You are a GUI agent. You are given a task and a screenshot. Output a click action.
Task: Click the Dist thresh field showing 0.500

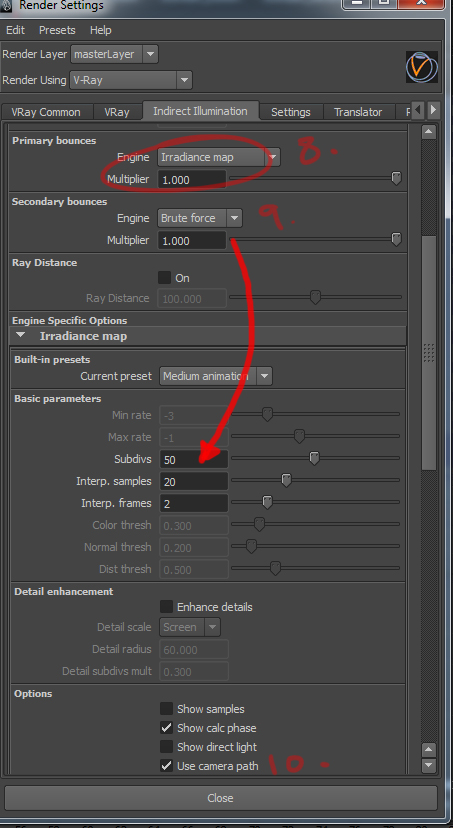pyautogui.click(x=194, y=569)
